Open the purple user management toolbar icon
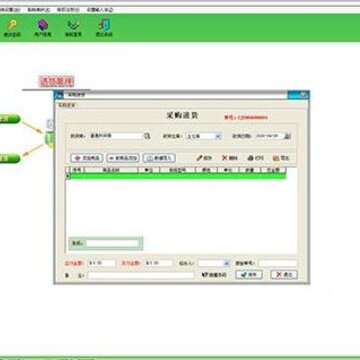The image size is (360, 360). (43, 28)
